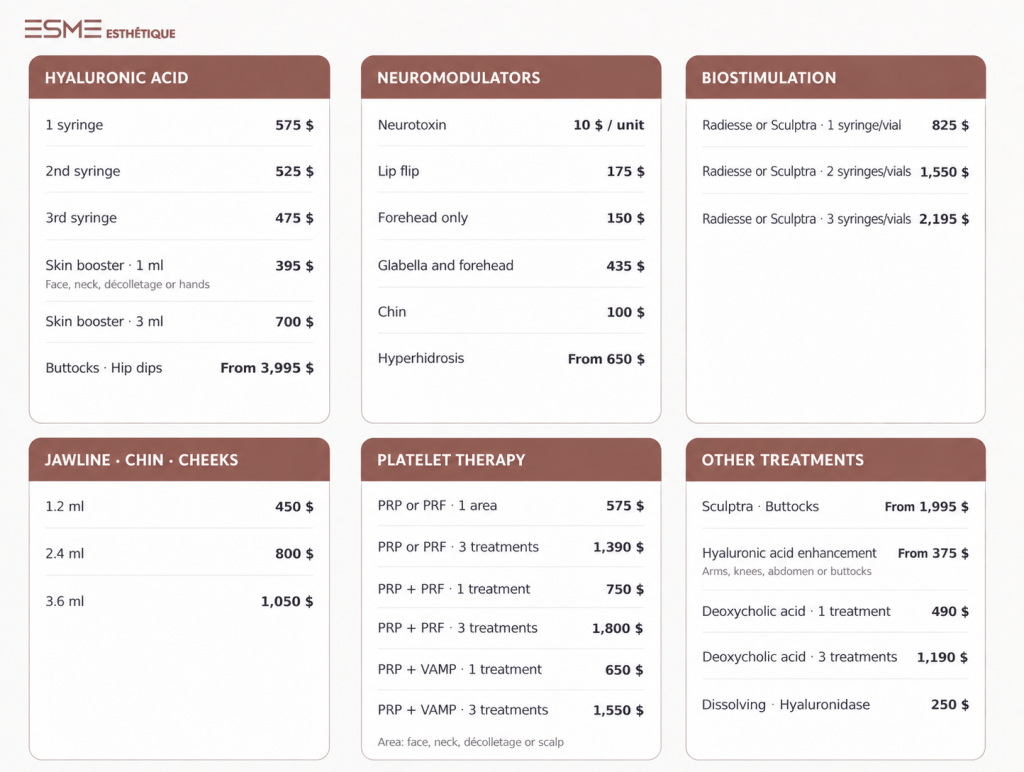Image resolution: width=1024 pixels, height=772 pixels.
Task: Select the Other Treatments card header
Action: point(835,460)
